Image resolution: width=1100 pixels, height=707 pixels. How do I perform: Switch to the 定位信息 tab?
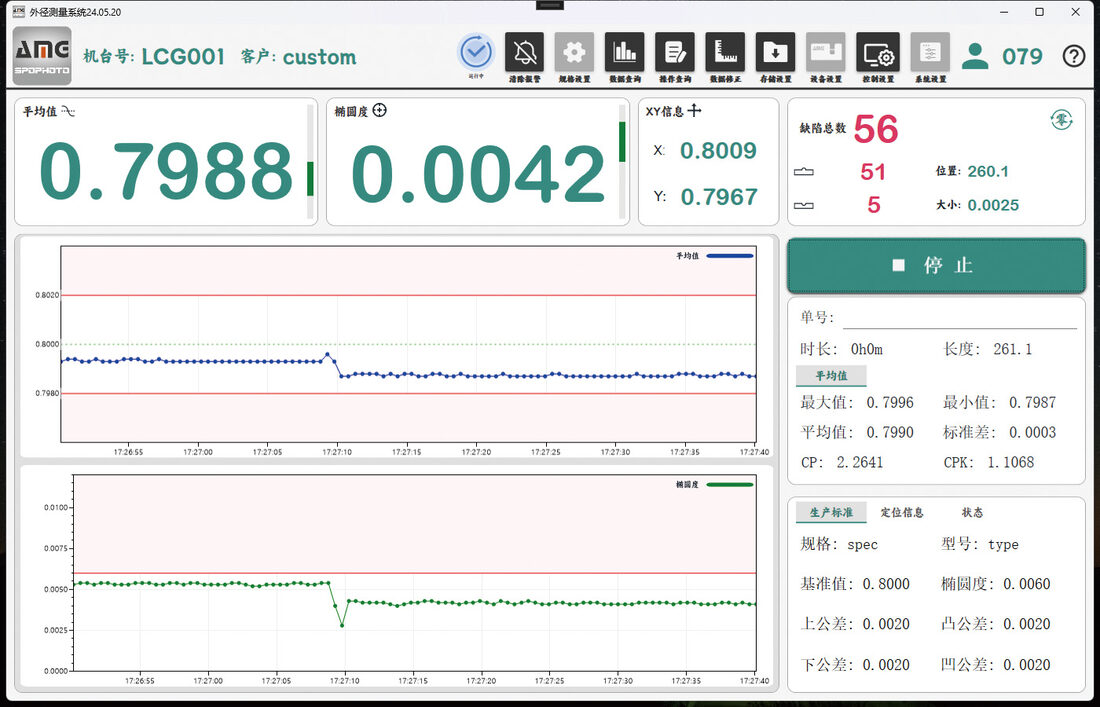tap(902, 513)
